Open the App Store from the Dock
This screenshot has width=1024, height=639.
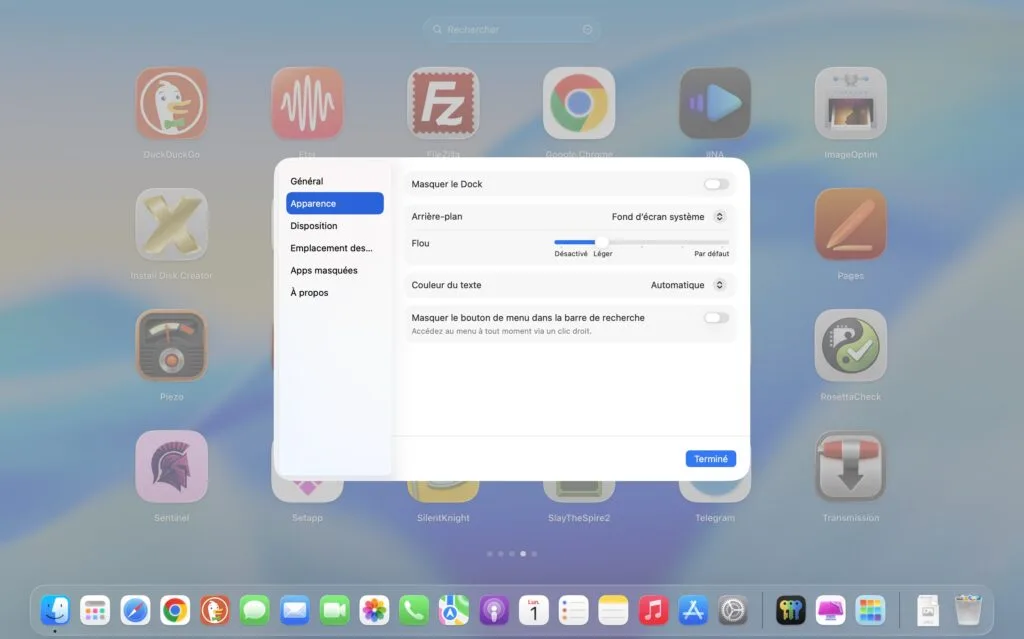pyautogui.click(x=693, y=610)
